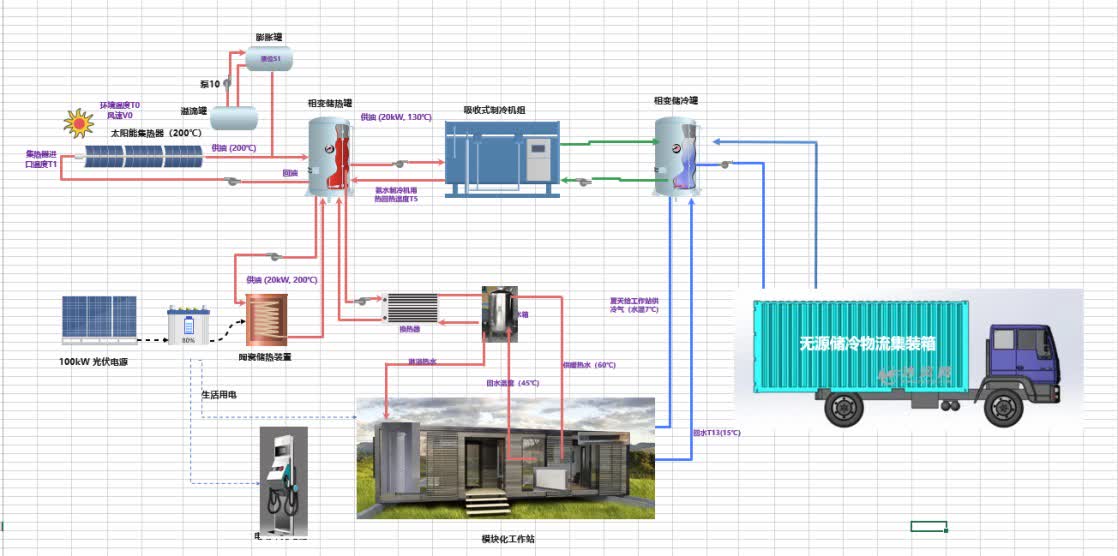
Task: Select the pump icon next to 泵10
Action: [x=228, y=83]
